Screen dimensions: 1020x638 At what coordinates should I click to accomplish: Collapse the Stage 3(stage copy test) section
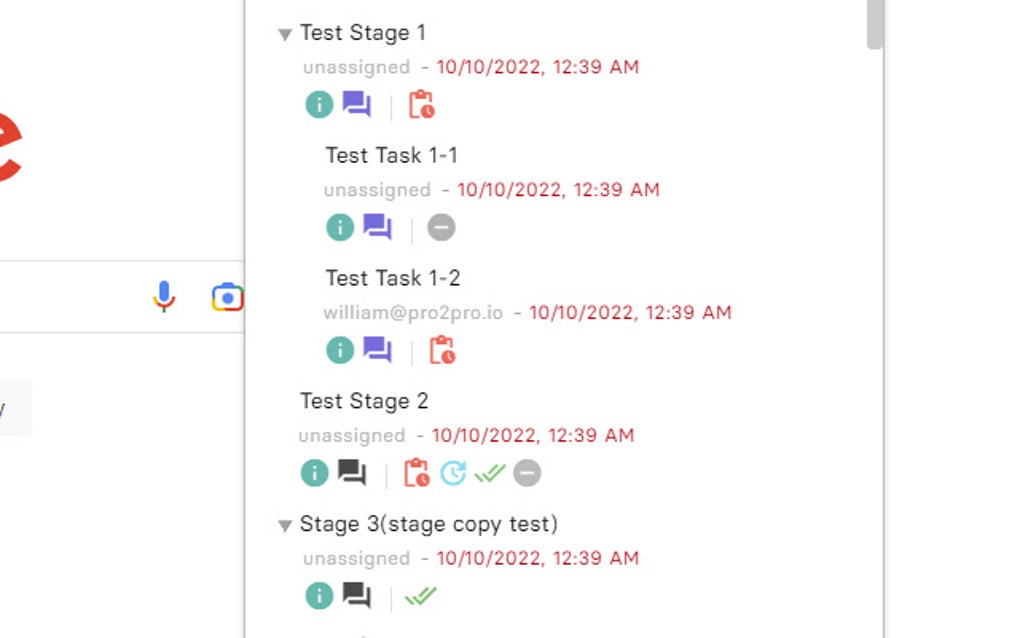285,524
